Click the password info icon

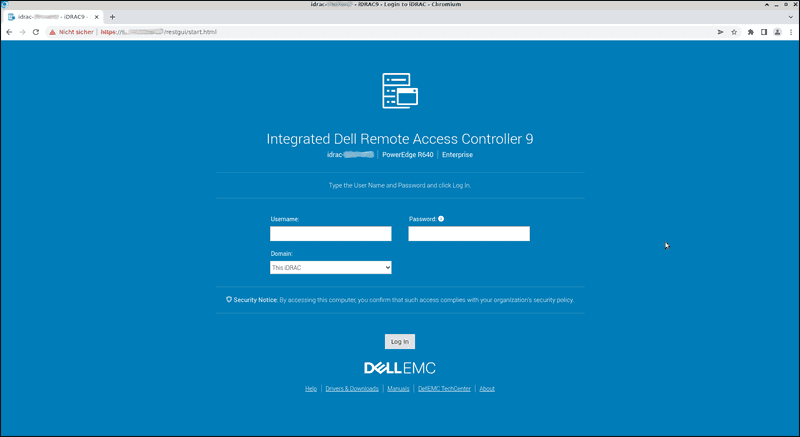click(441, 218)
